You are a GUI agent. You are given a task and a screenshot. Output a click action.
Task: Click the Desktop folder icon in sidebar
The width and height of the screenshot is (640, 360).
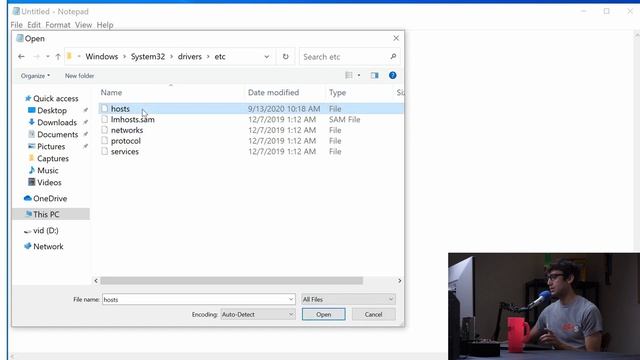point(31,110)
